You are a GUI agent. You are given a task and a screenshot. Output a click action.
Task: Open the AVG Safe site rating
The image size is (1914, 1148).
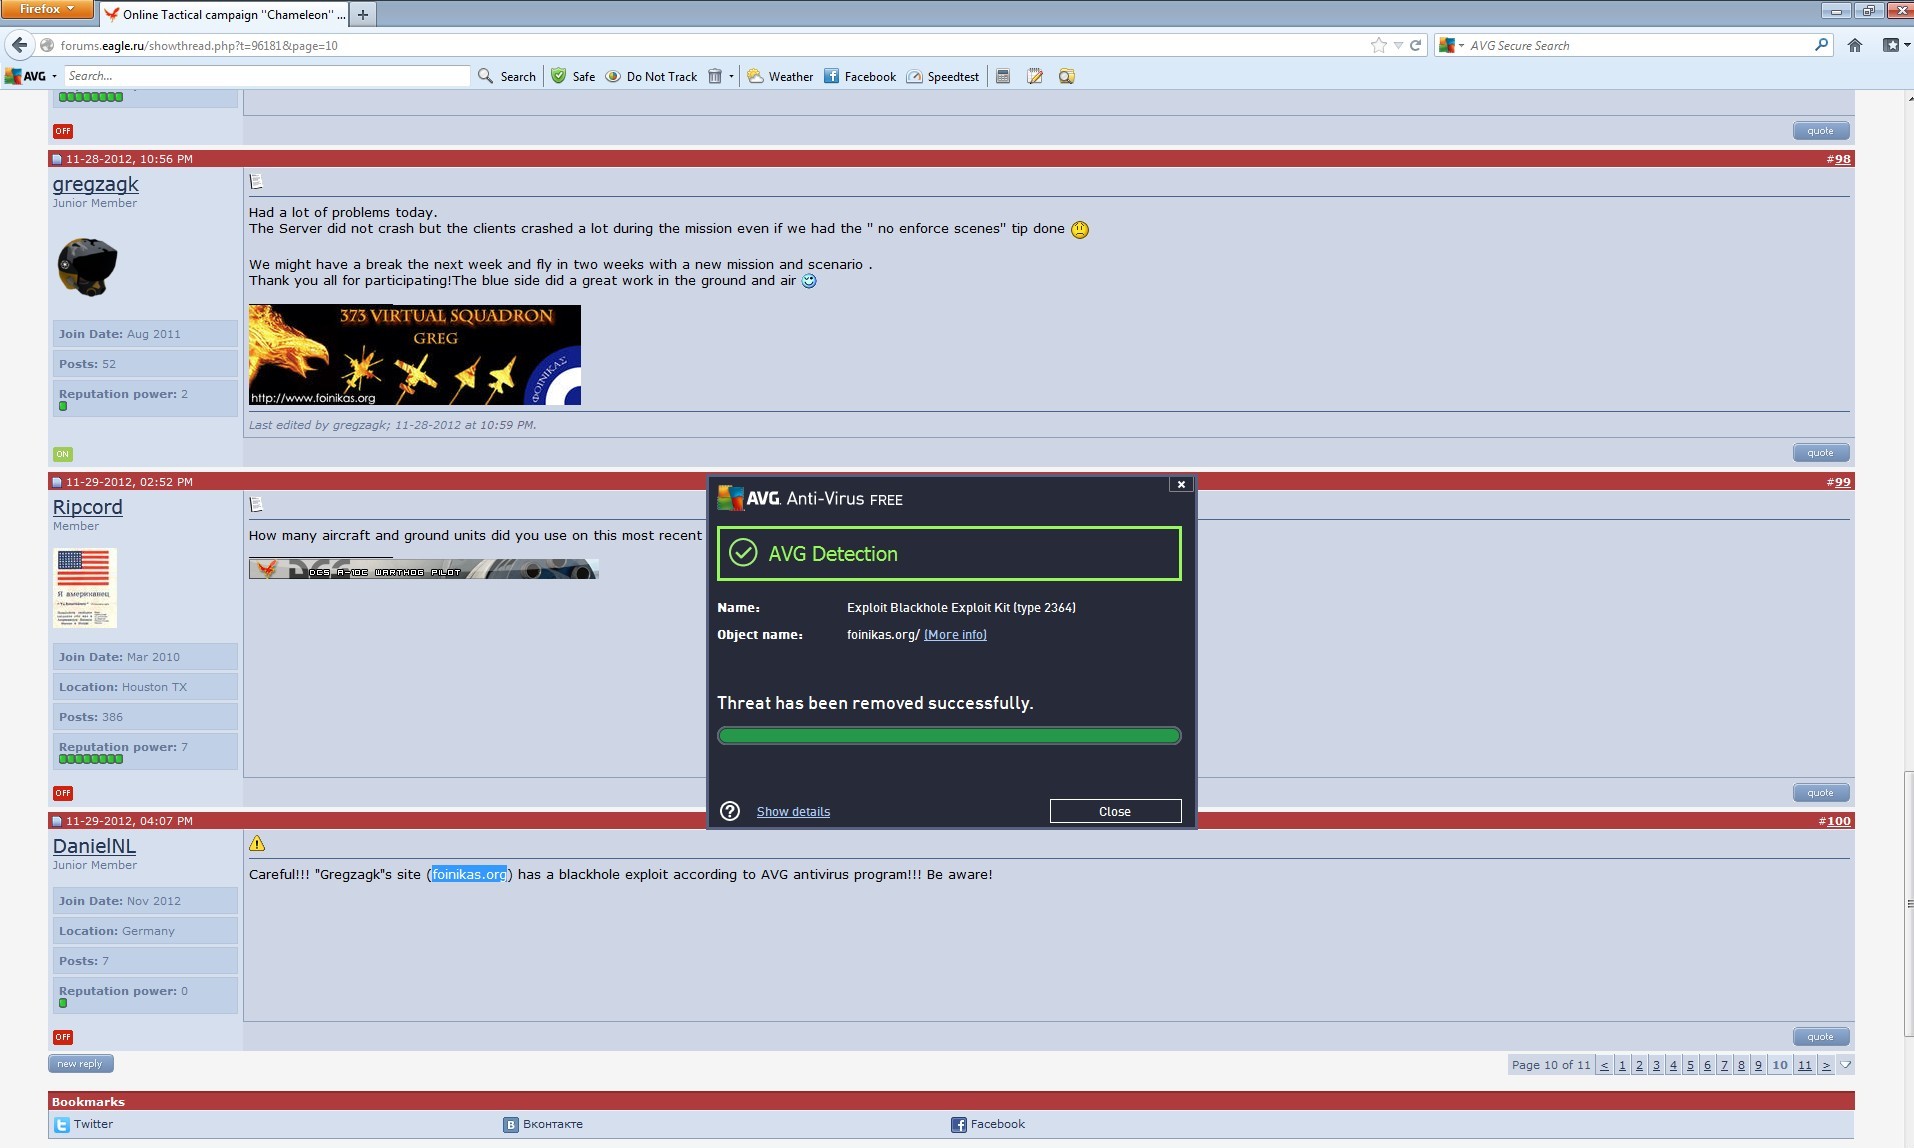(573, 76)
